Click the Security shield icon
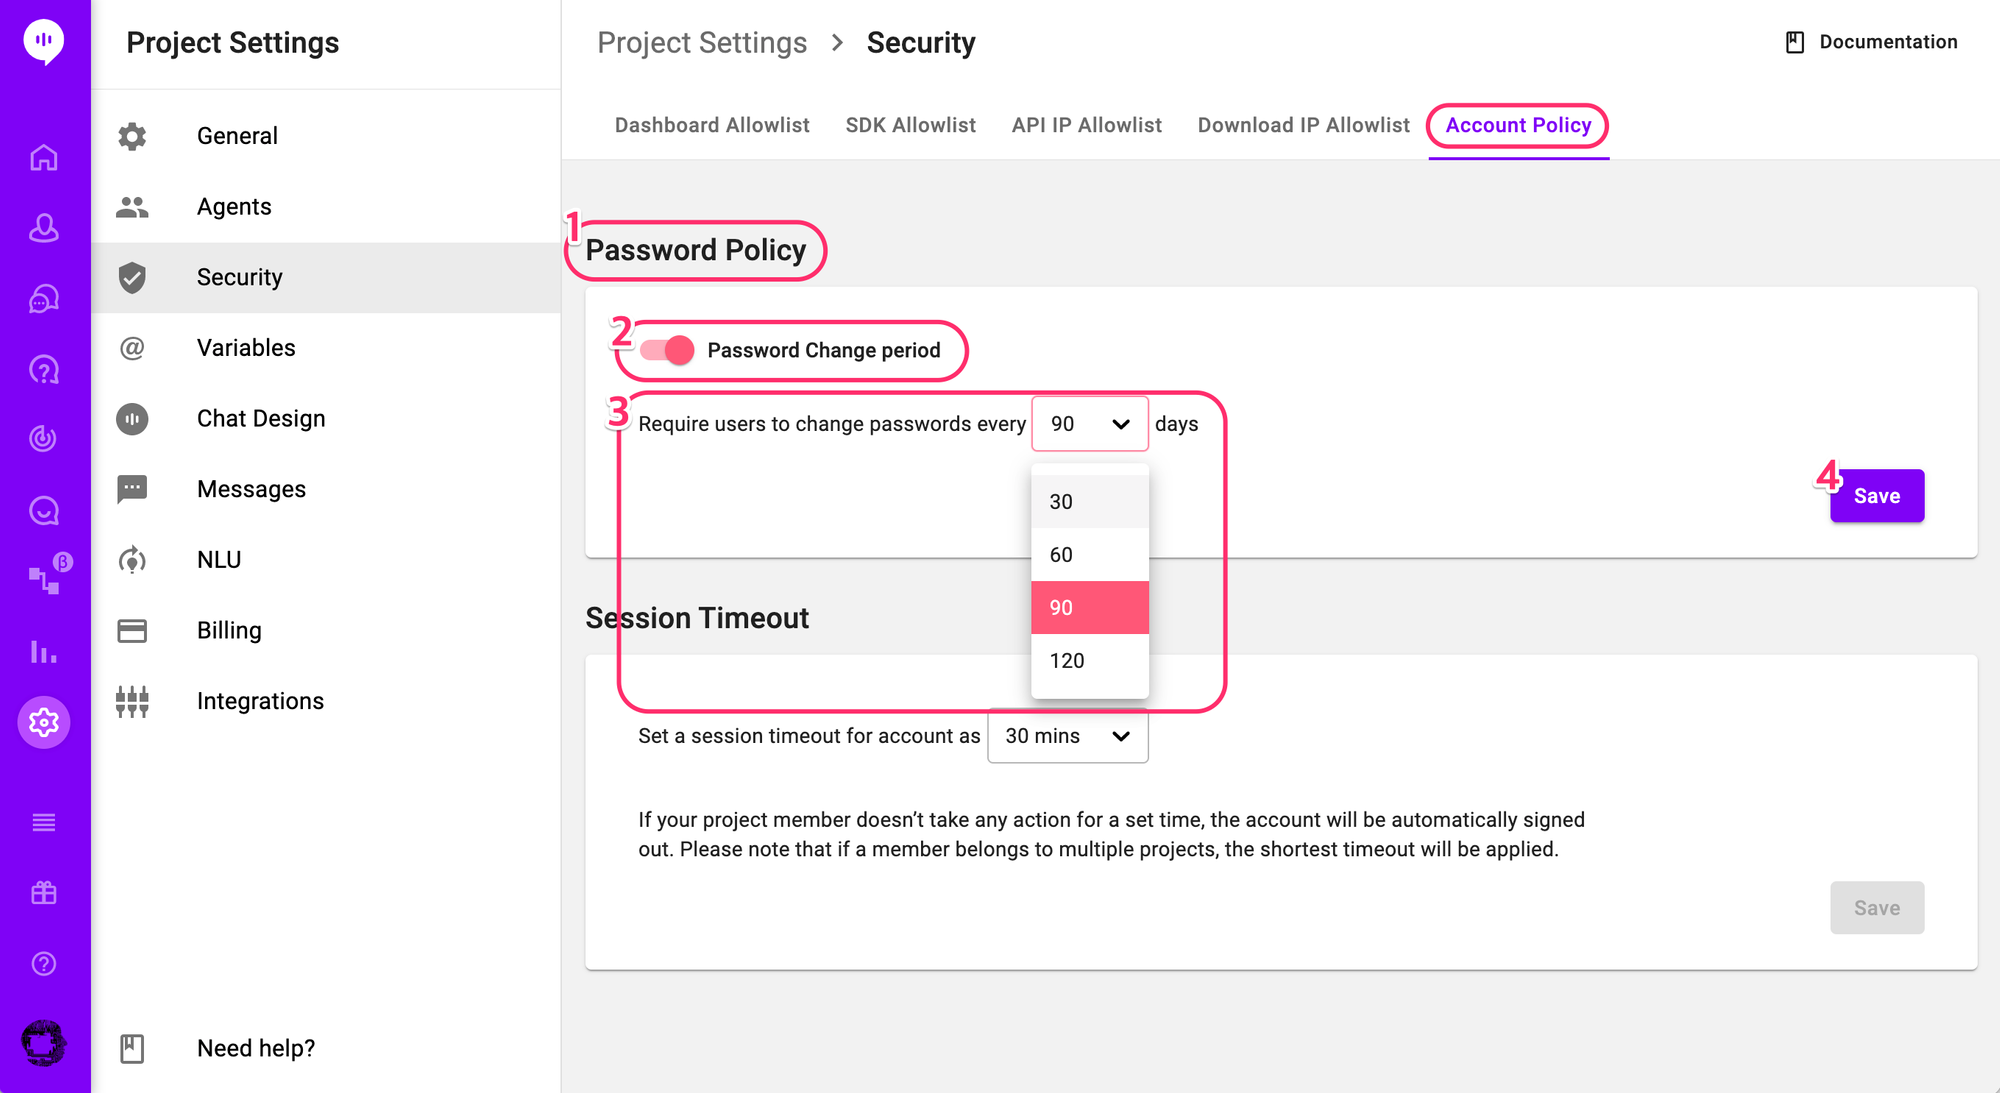Screen dimensions: 2000x1093 click(132, 277)
